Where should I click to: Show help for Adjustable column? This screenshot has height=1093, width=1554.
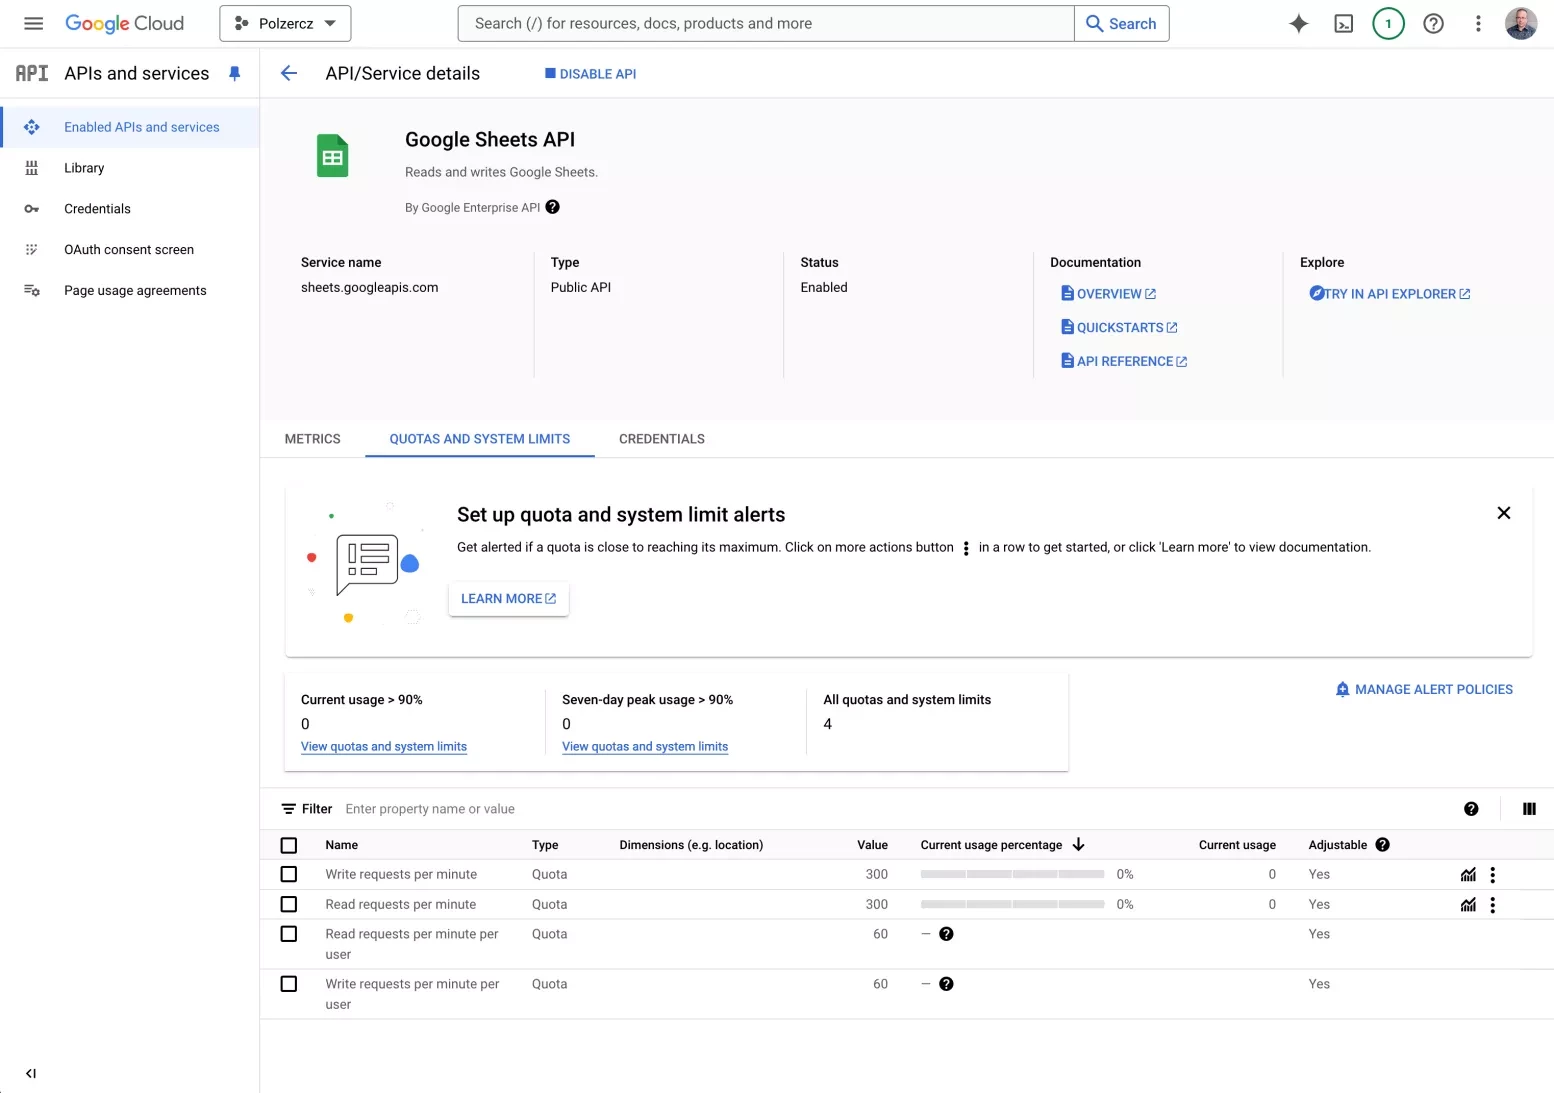1383,845
